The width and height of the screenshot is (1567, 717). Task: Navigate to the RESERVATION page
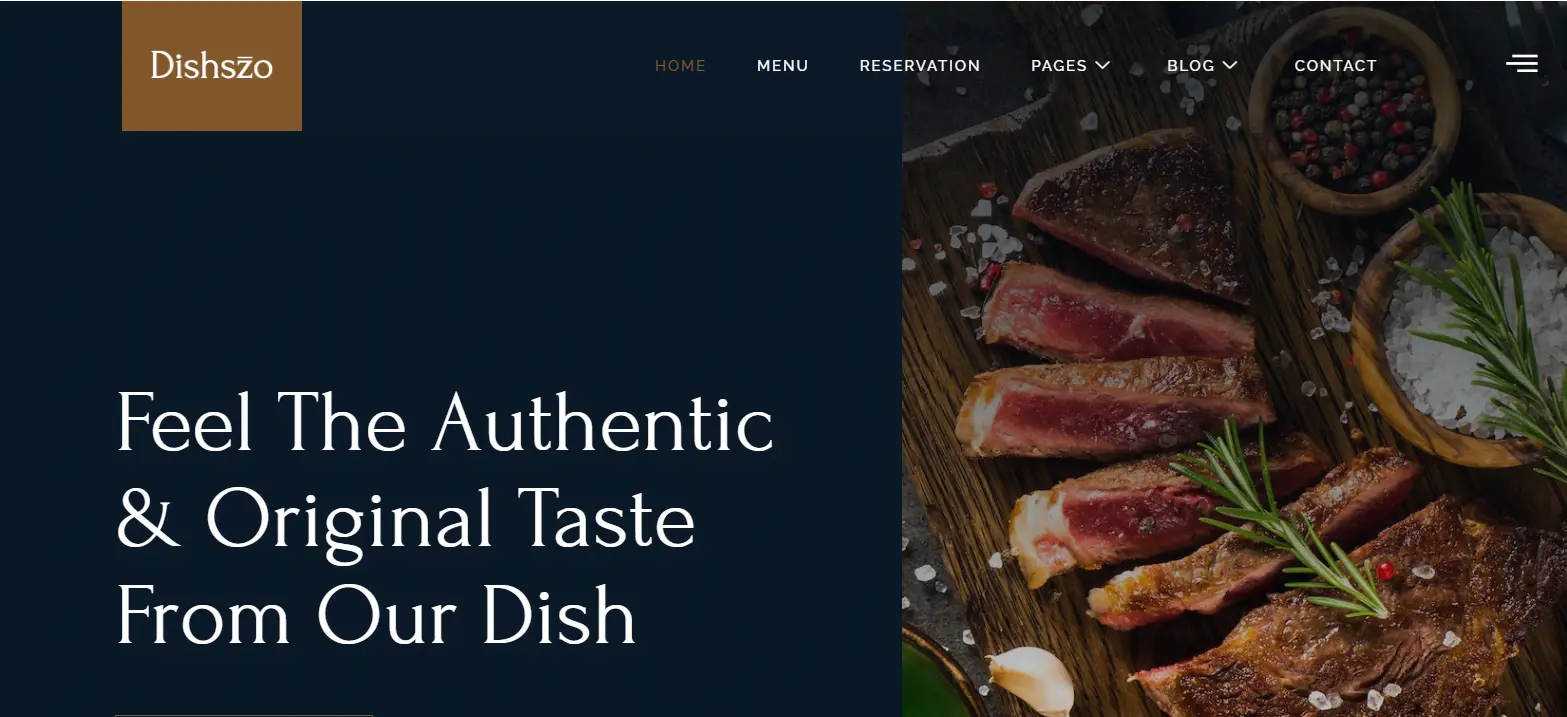coord(920,65)
